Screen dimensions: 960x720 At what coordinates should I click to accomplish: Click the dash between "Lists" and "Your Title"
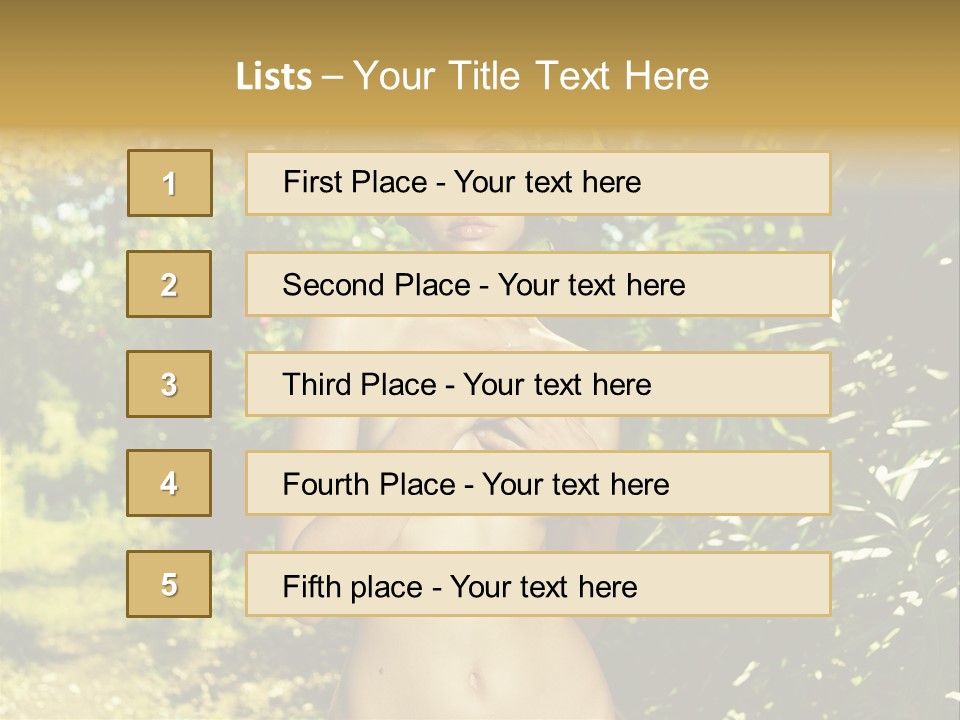(332, 77)
